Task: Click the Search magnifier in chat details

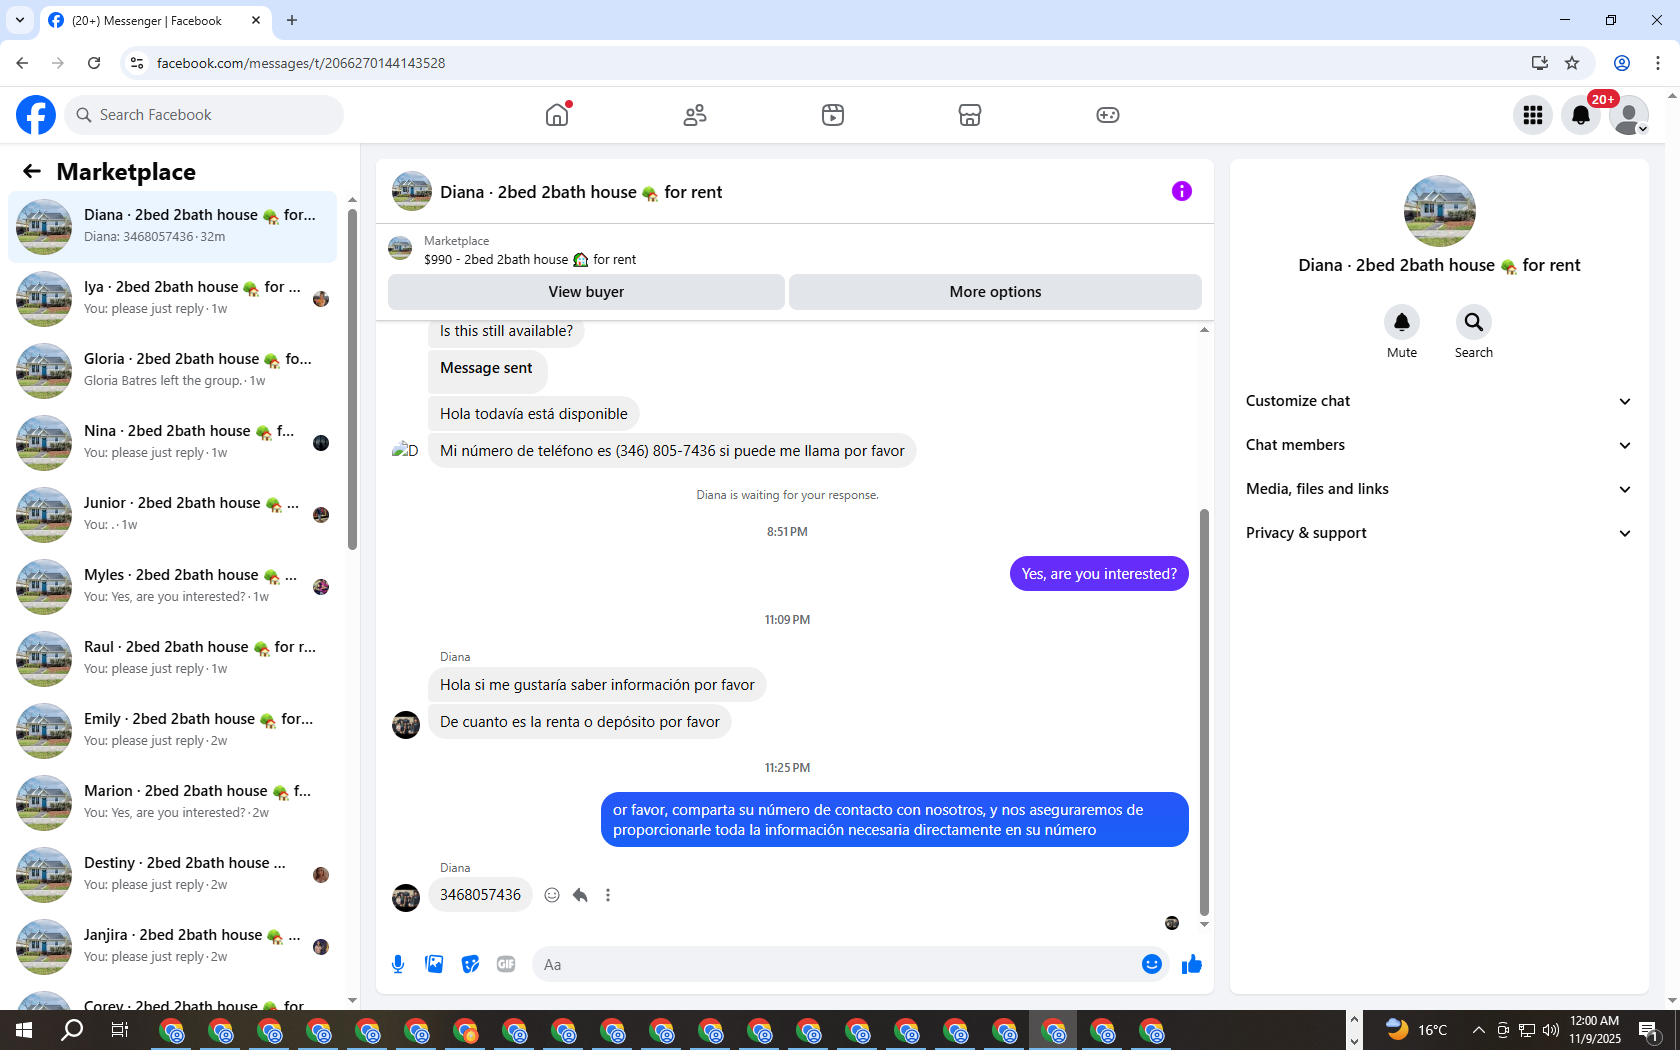Action: (1474, 322)
